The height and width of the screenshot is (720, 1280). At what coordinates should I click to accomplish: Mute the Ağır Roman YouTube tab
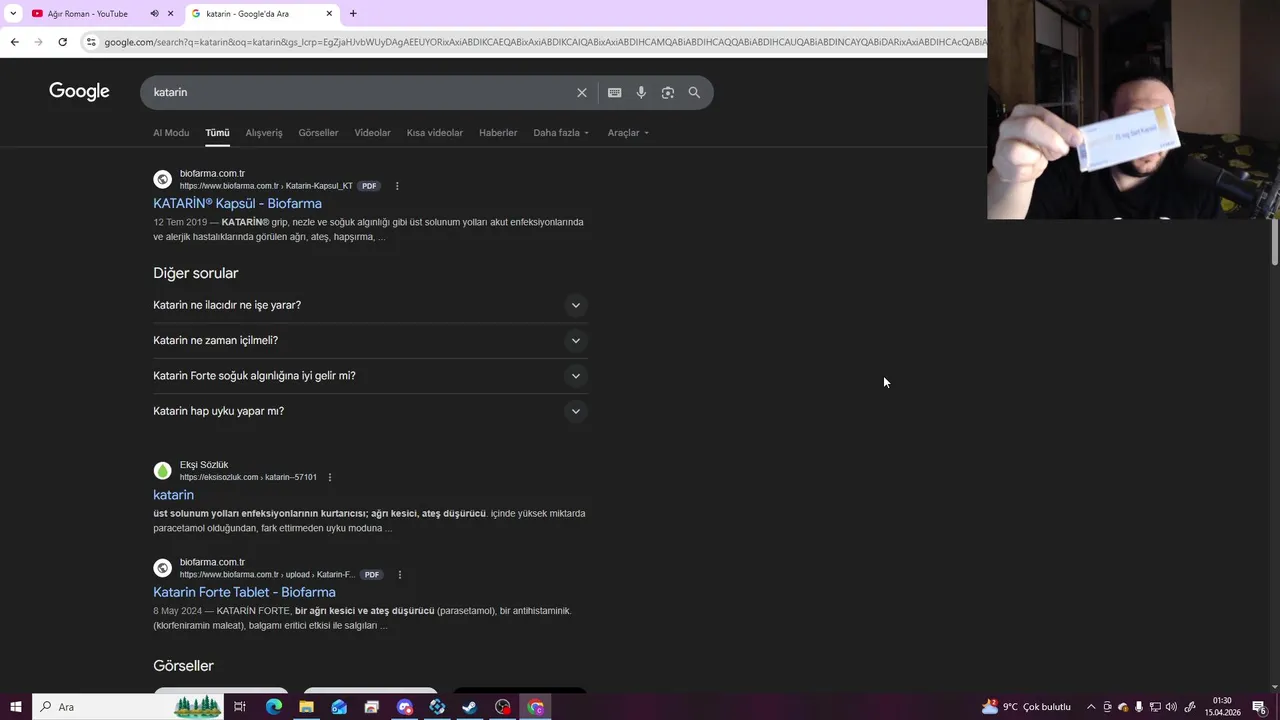click(x=154, y=13)
